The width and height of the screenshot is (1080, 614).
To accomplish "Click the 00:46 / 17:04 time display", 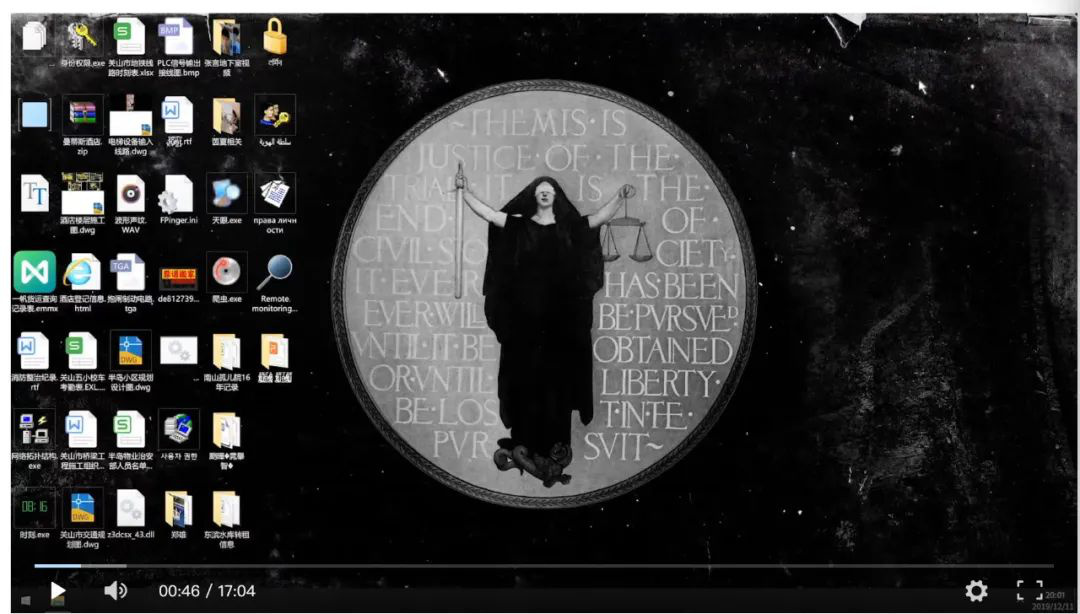I will [207, 591].
